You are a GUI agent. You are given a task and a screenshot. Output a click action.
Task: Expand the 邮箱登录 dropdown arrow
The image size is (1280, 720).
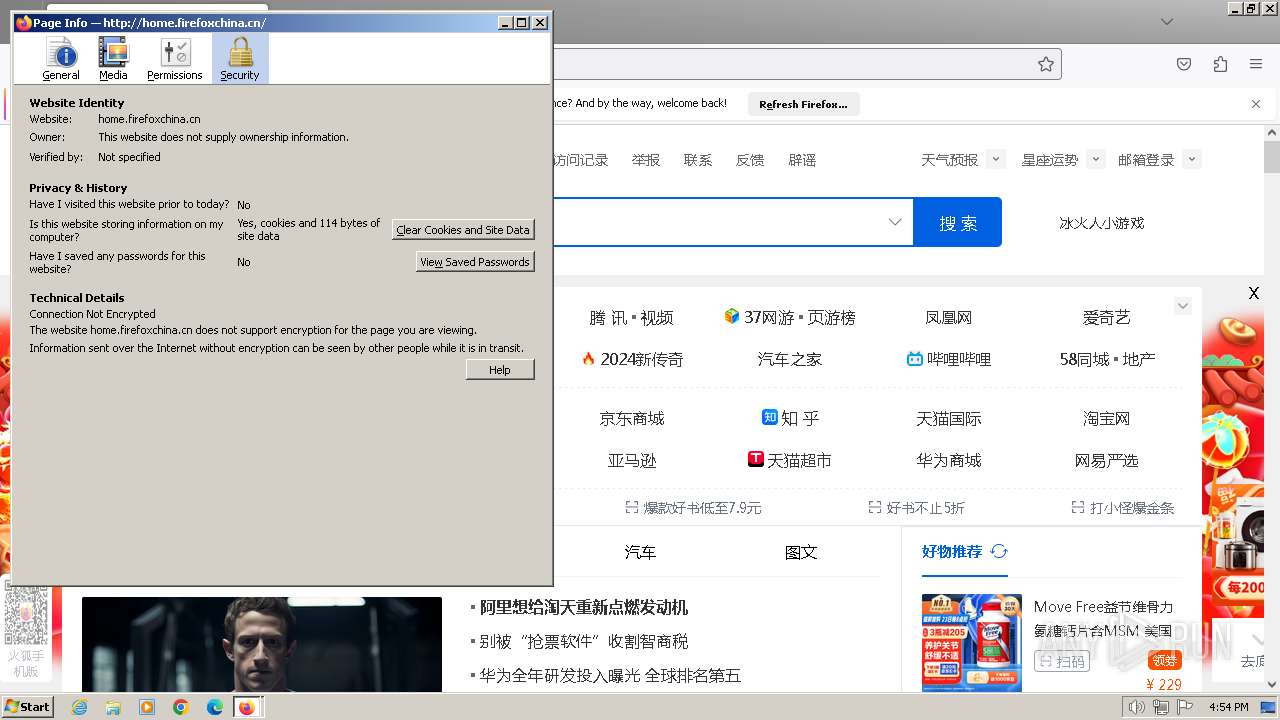click(x=1191, y=159)
